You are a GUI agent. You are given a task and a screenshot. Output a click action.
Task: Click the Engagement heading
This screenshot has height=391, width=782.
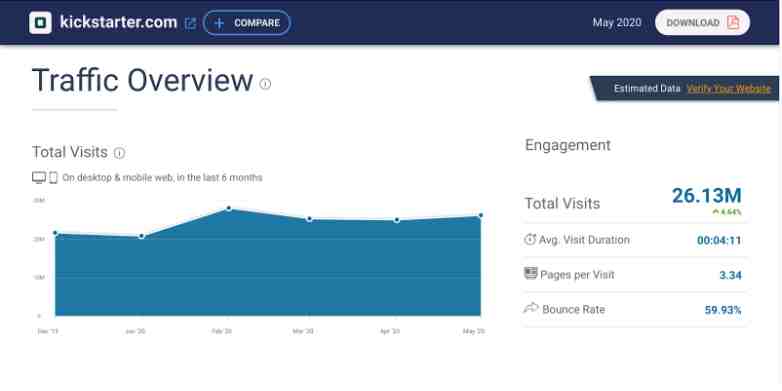(x=568, y=146)
